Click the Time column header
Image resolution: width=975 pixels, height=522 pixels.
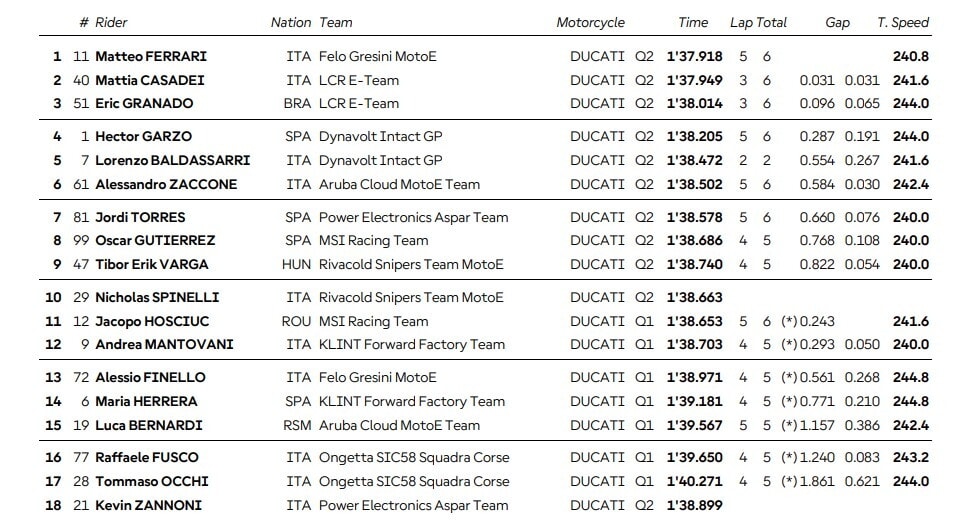[x=693, y=22]
